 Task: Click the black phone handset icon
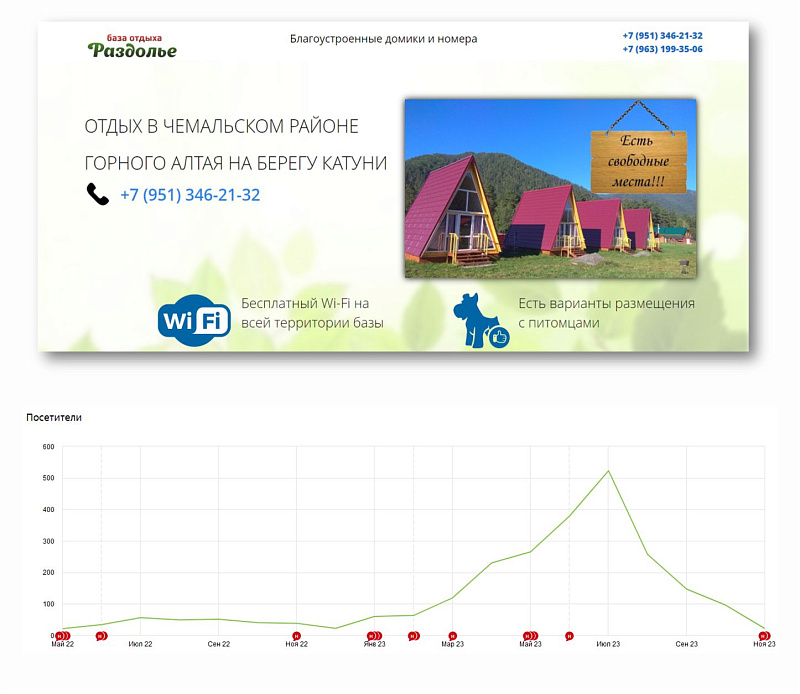click(x=98, y=194)
